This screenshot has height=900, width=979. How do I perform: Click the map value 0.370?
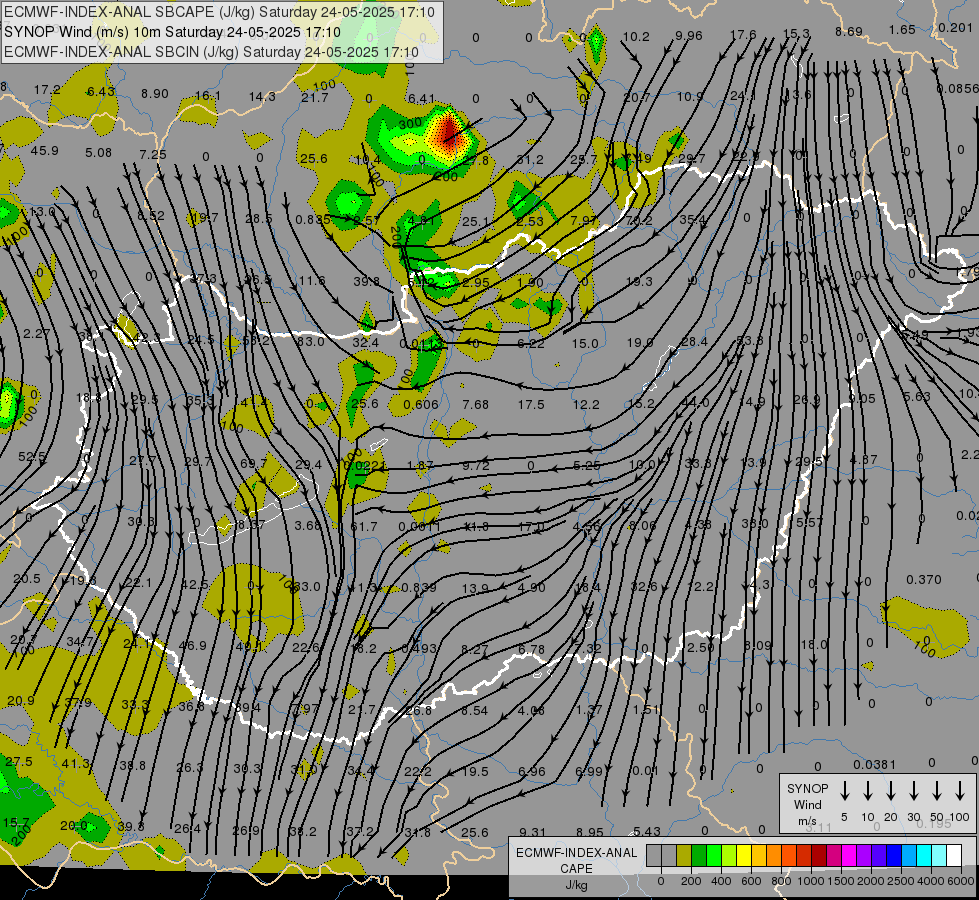(x=923, y=580)
